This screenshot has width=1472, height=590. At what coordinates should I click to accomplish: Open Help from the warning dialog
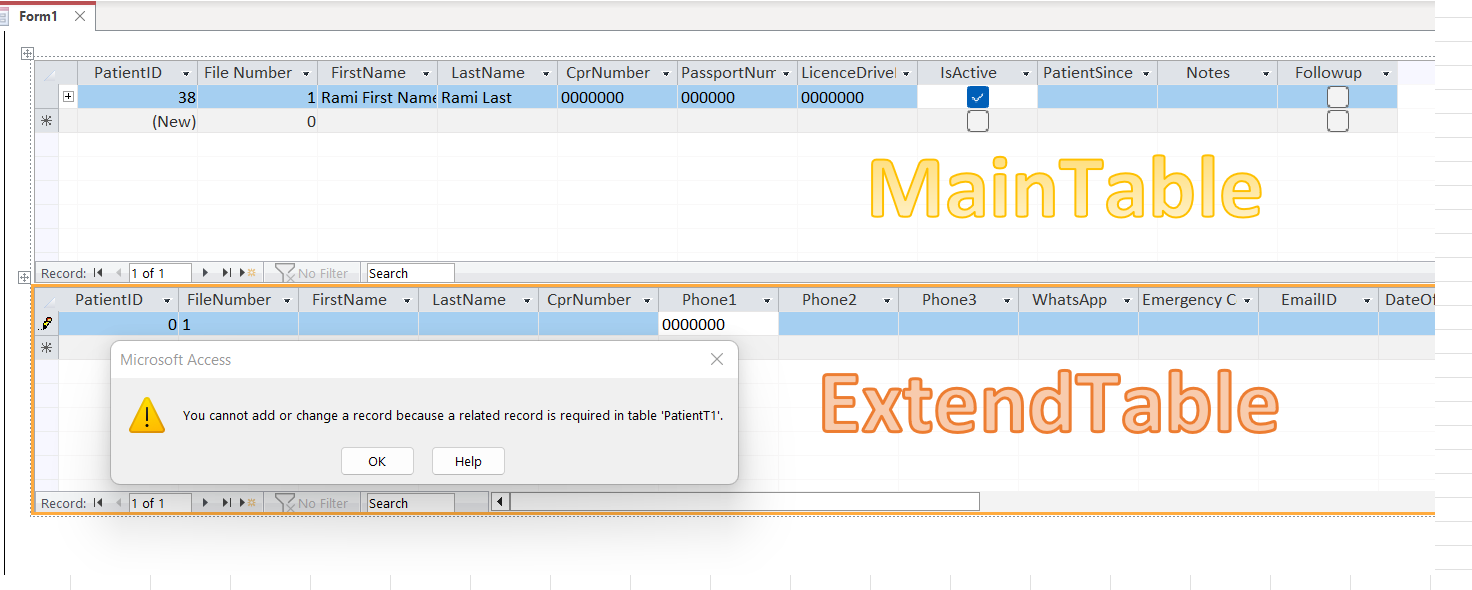tap(467, 461)
